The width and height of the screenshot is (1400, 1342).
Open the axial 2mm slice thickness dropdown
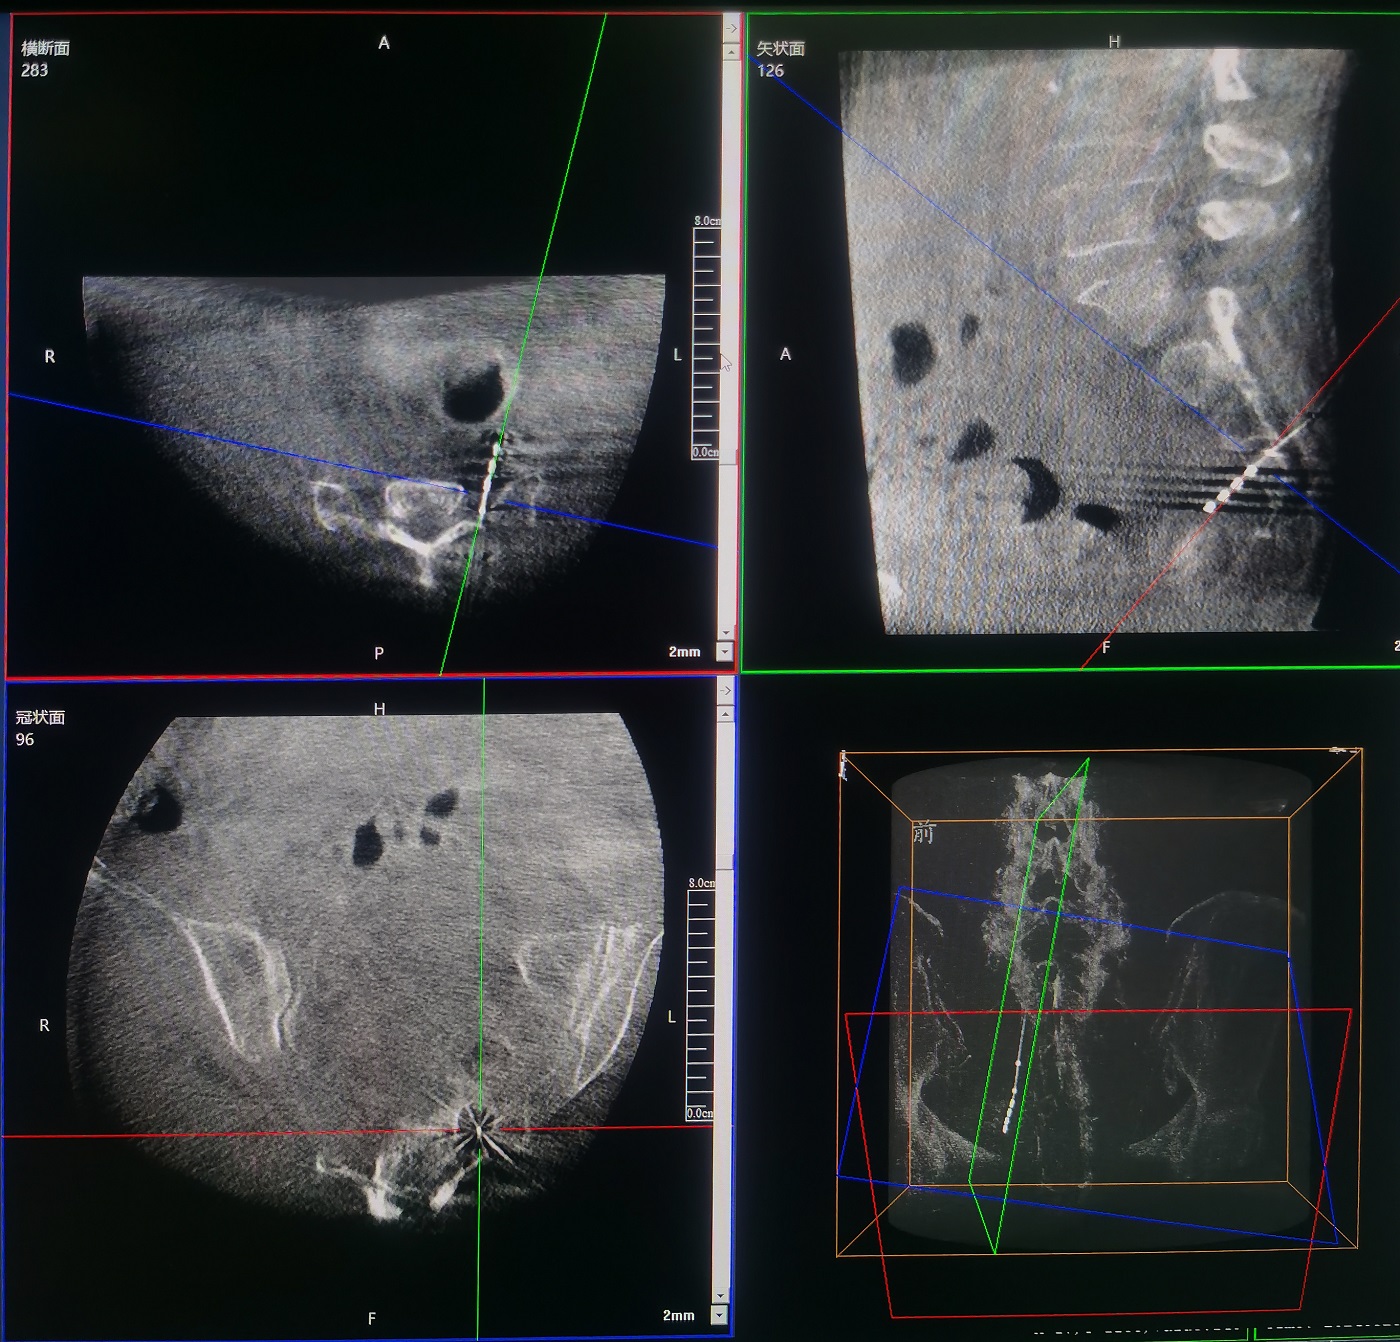[725, 652]
